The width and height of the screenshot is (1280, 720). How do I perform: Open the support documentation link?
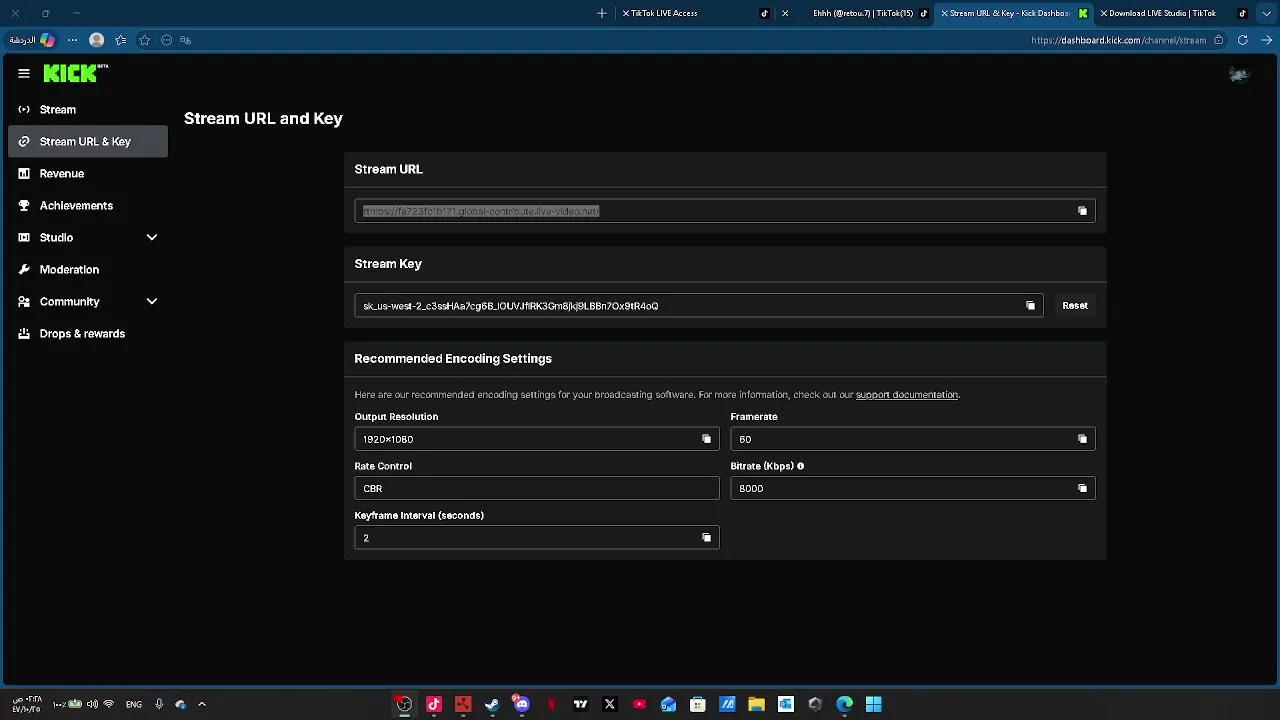pos(906,395)
